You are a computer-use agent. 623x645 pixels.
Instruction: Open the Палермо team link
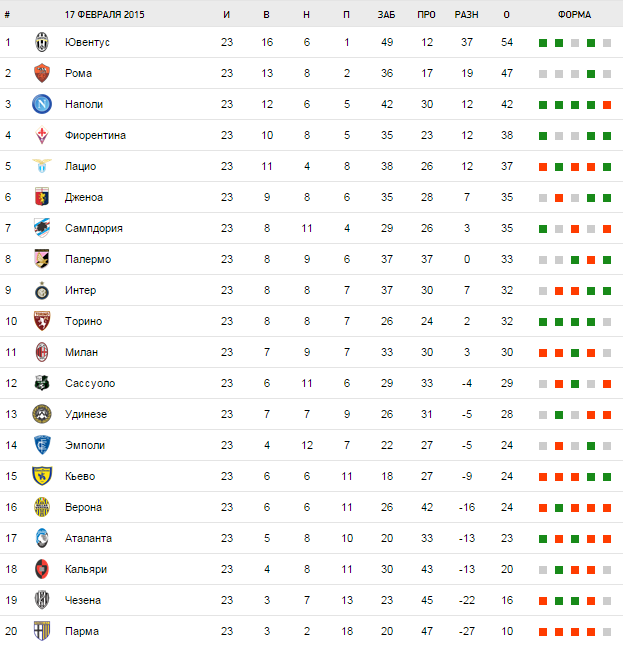(87, 259)
